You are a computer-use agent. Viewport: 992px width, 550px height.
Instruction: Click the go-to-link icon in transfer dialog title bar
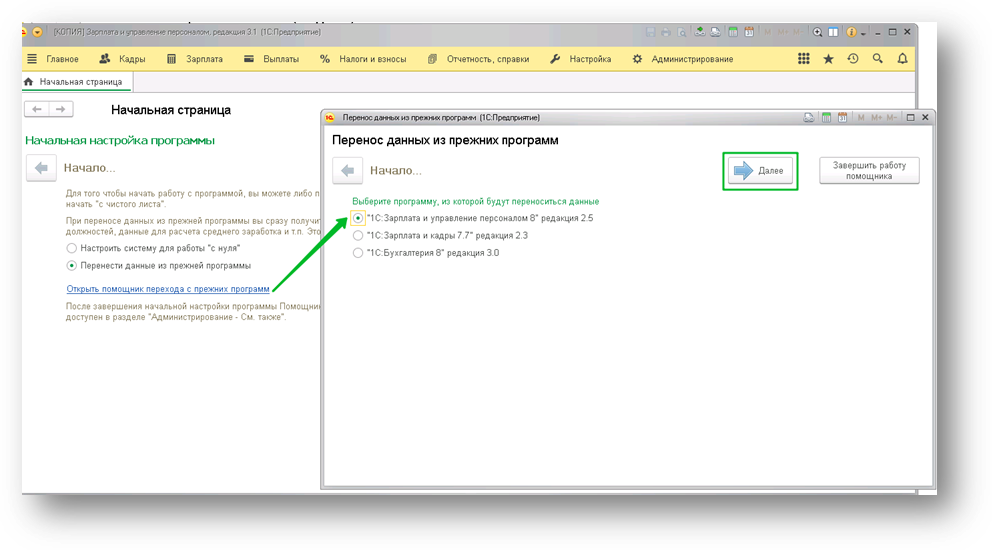pyautogui.click(x=809, y=118)
